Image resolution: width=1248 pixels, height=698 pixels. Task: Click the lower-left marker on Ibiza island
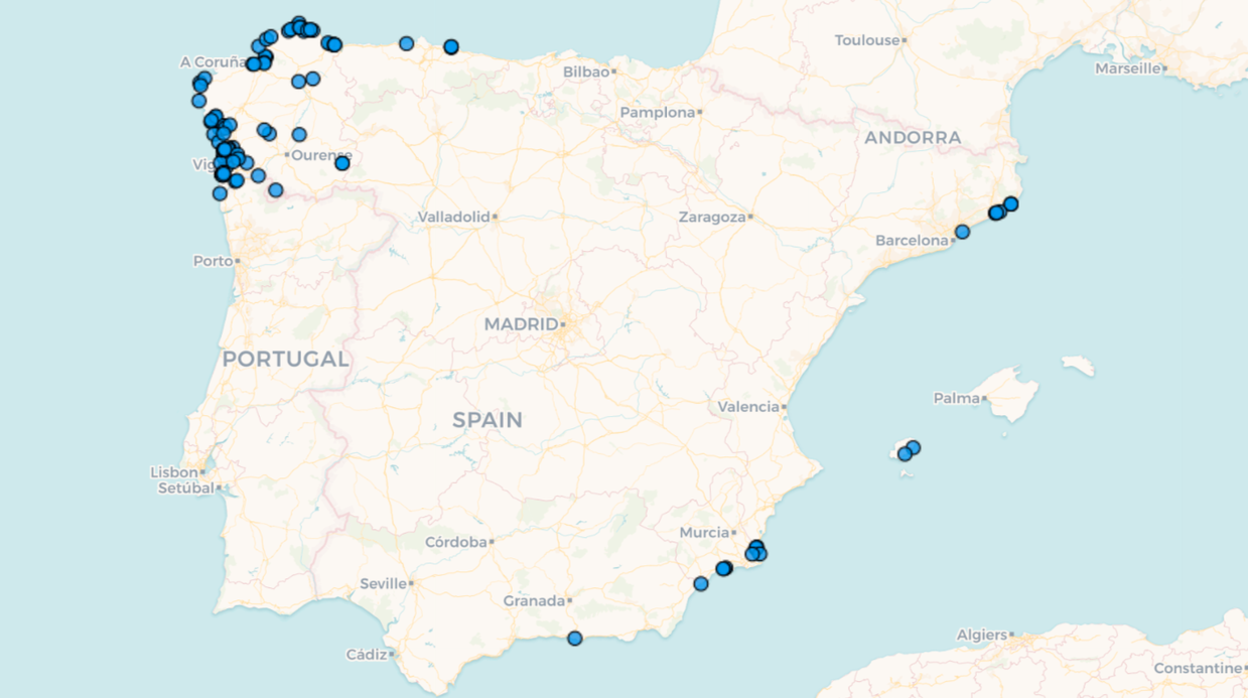pyautogui.click(x=904, y=454)
